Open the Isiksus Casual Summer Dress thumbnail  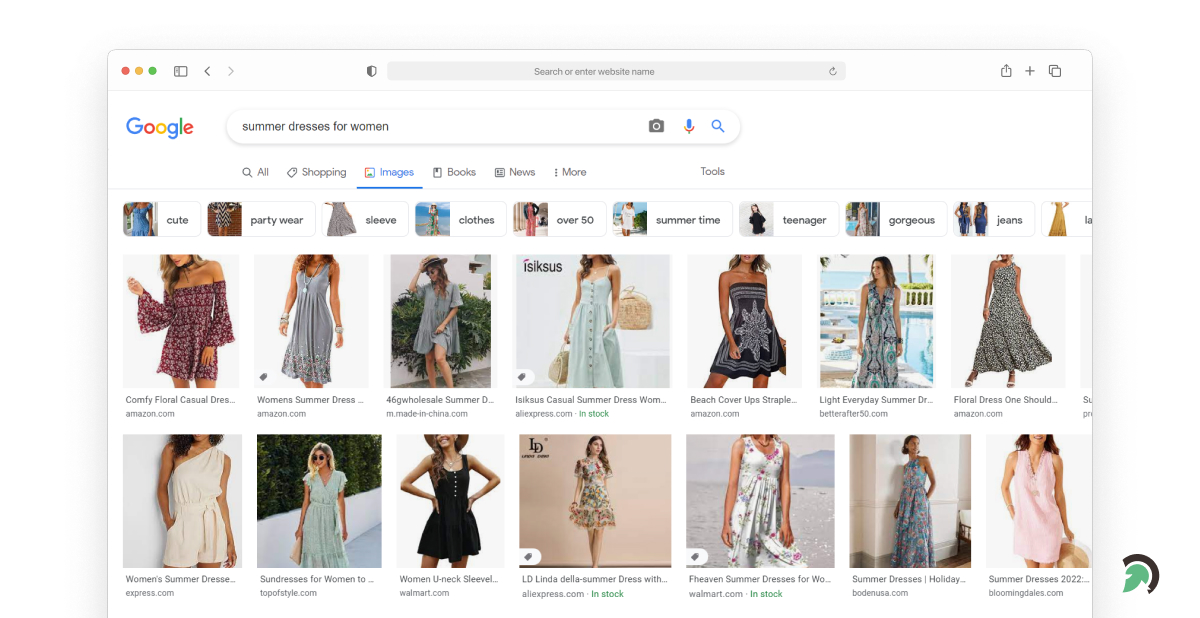pos(591,320)
